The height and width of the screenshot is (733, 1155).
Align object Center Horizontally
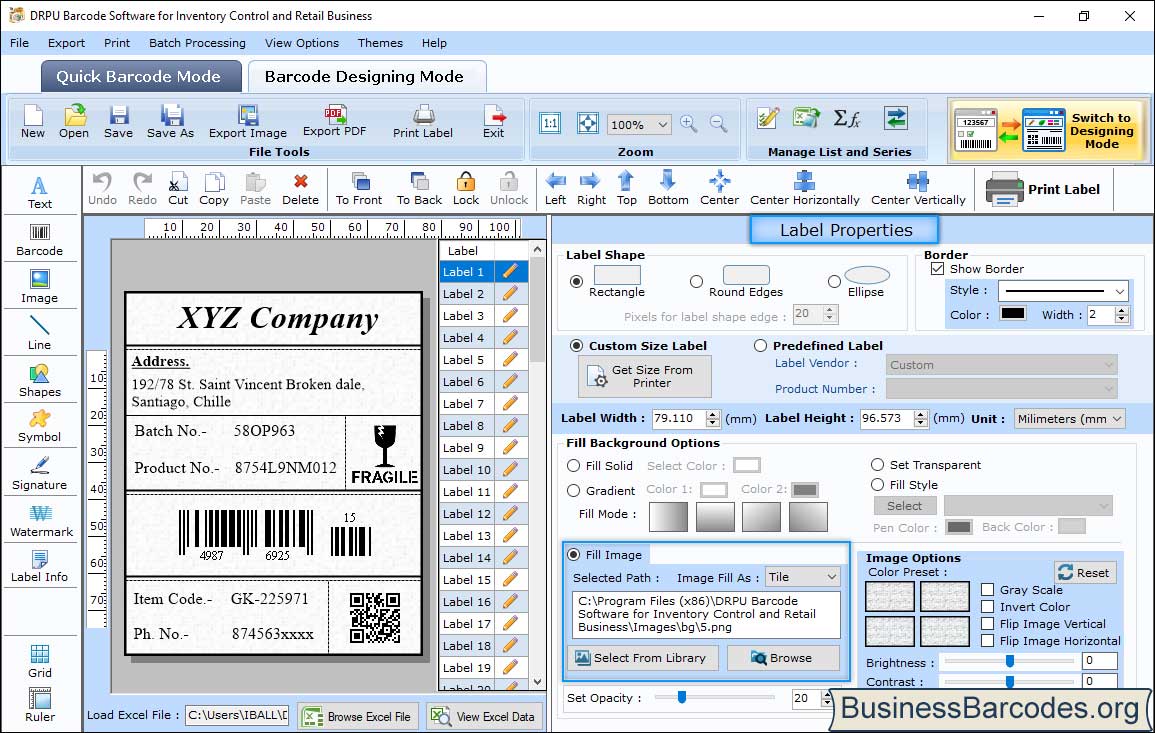coord(804,189)
